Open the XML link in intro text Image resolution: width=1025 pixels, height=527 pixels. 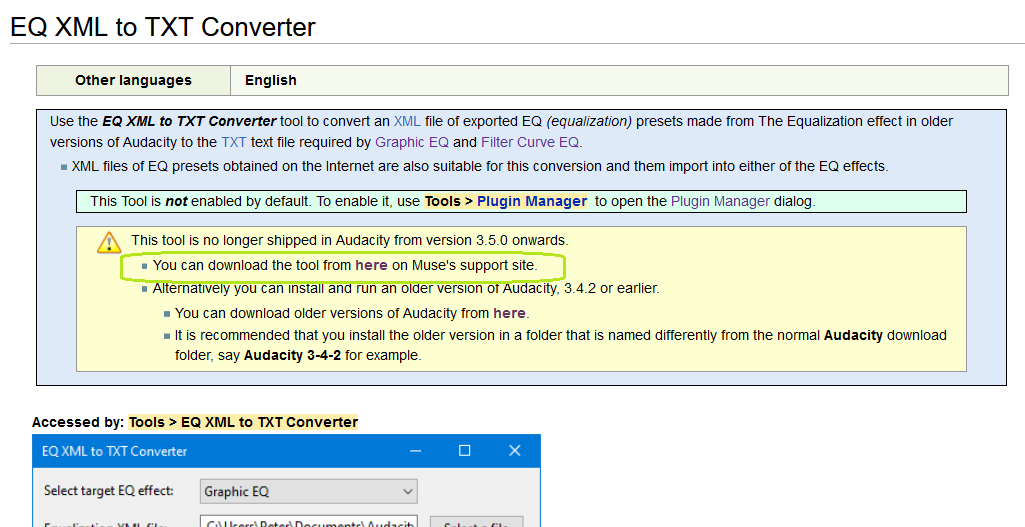click(x=407, y=122)
